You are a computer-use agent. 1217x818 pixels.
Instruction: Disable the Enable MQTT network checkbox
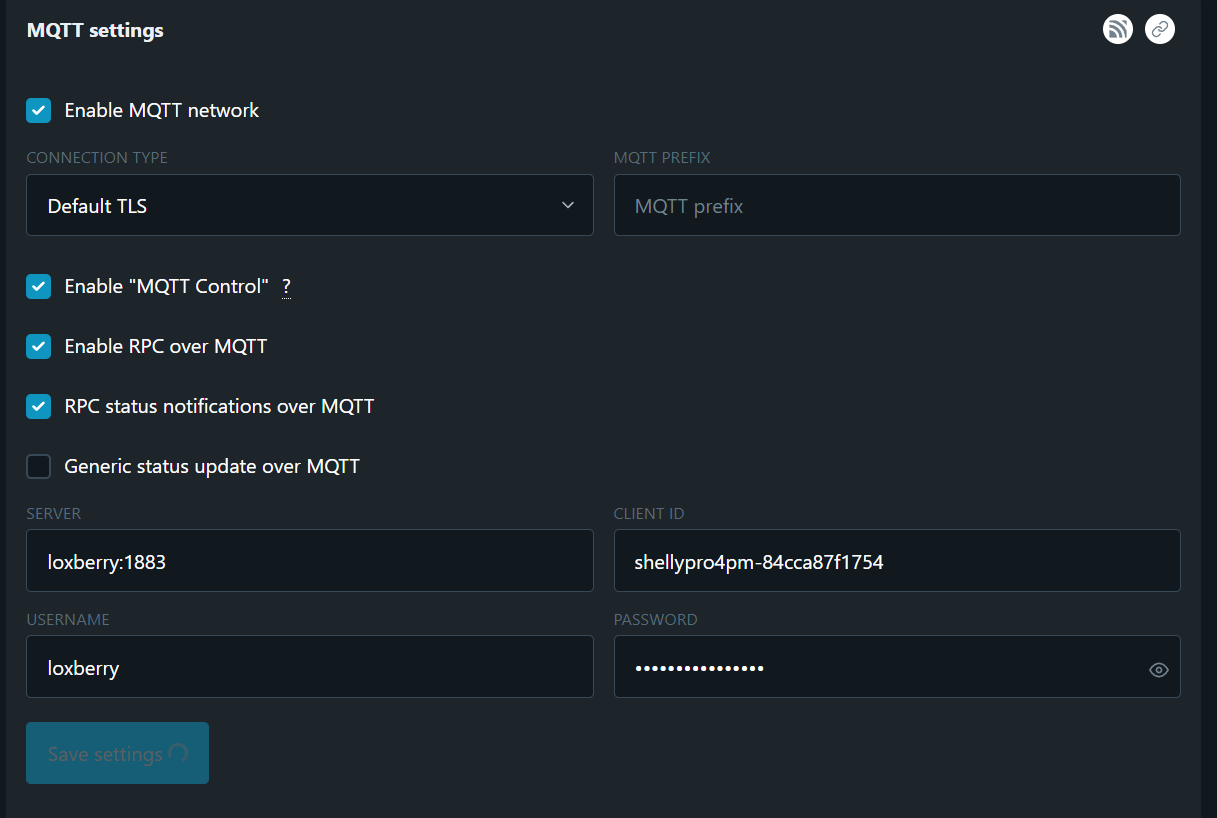click(x=39, y=110)
